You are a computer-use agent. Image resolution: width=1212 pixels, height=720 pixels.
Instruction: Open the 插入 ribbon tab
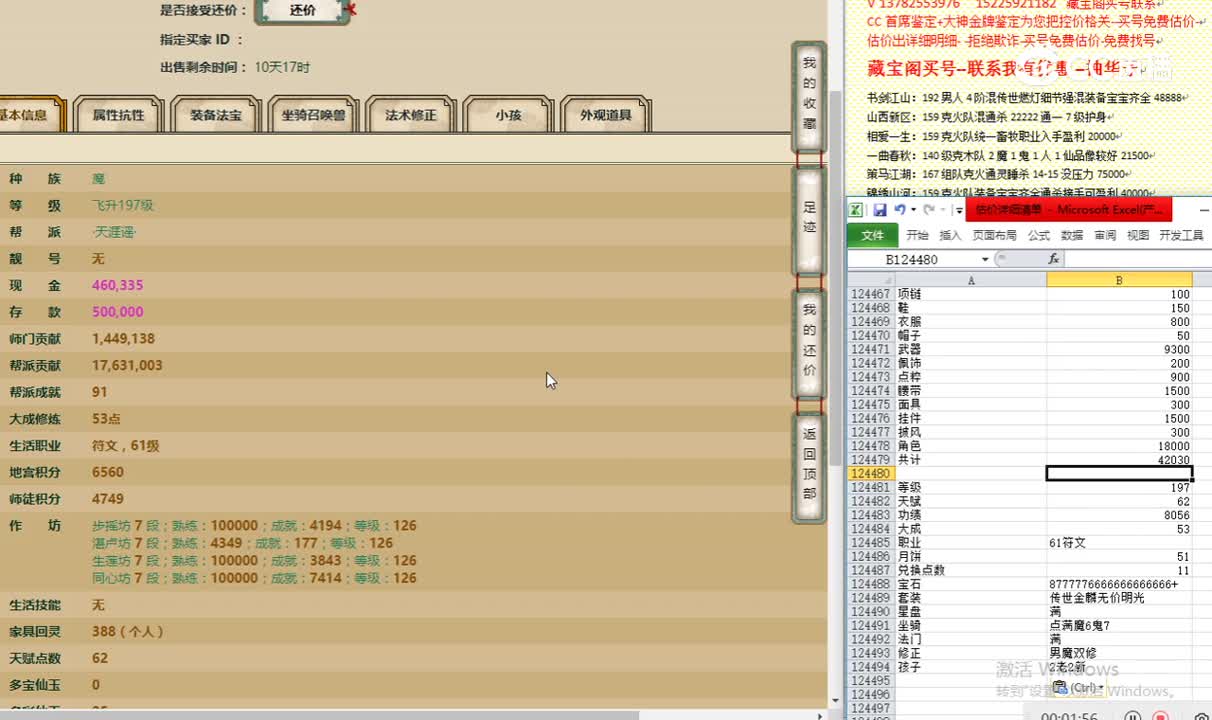point(950,235)
